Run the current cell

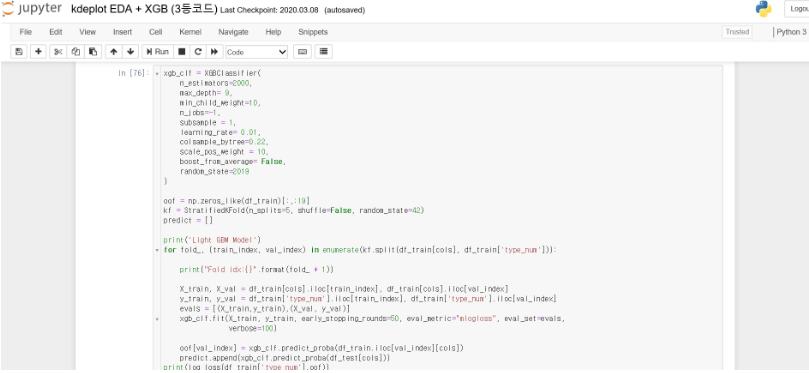pyautogui.click(x=157, y=52)
